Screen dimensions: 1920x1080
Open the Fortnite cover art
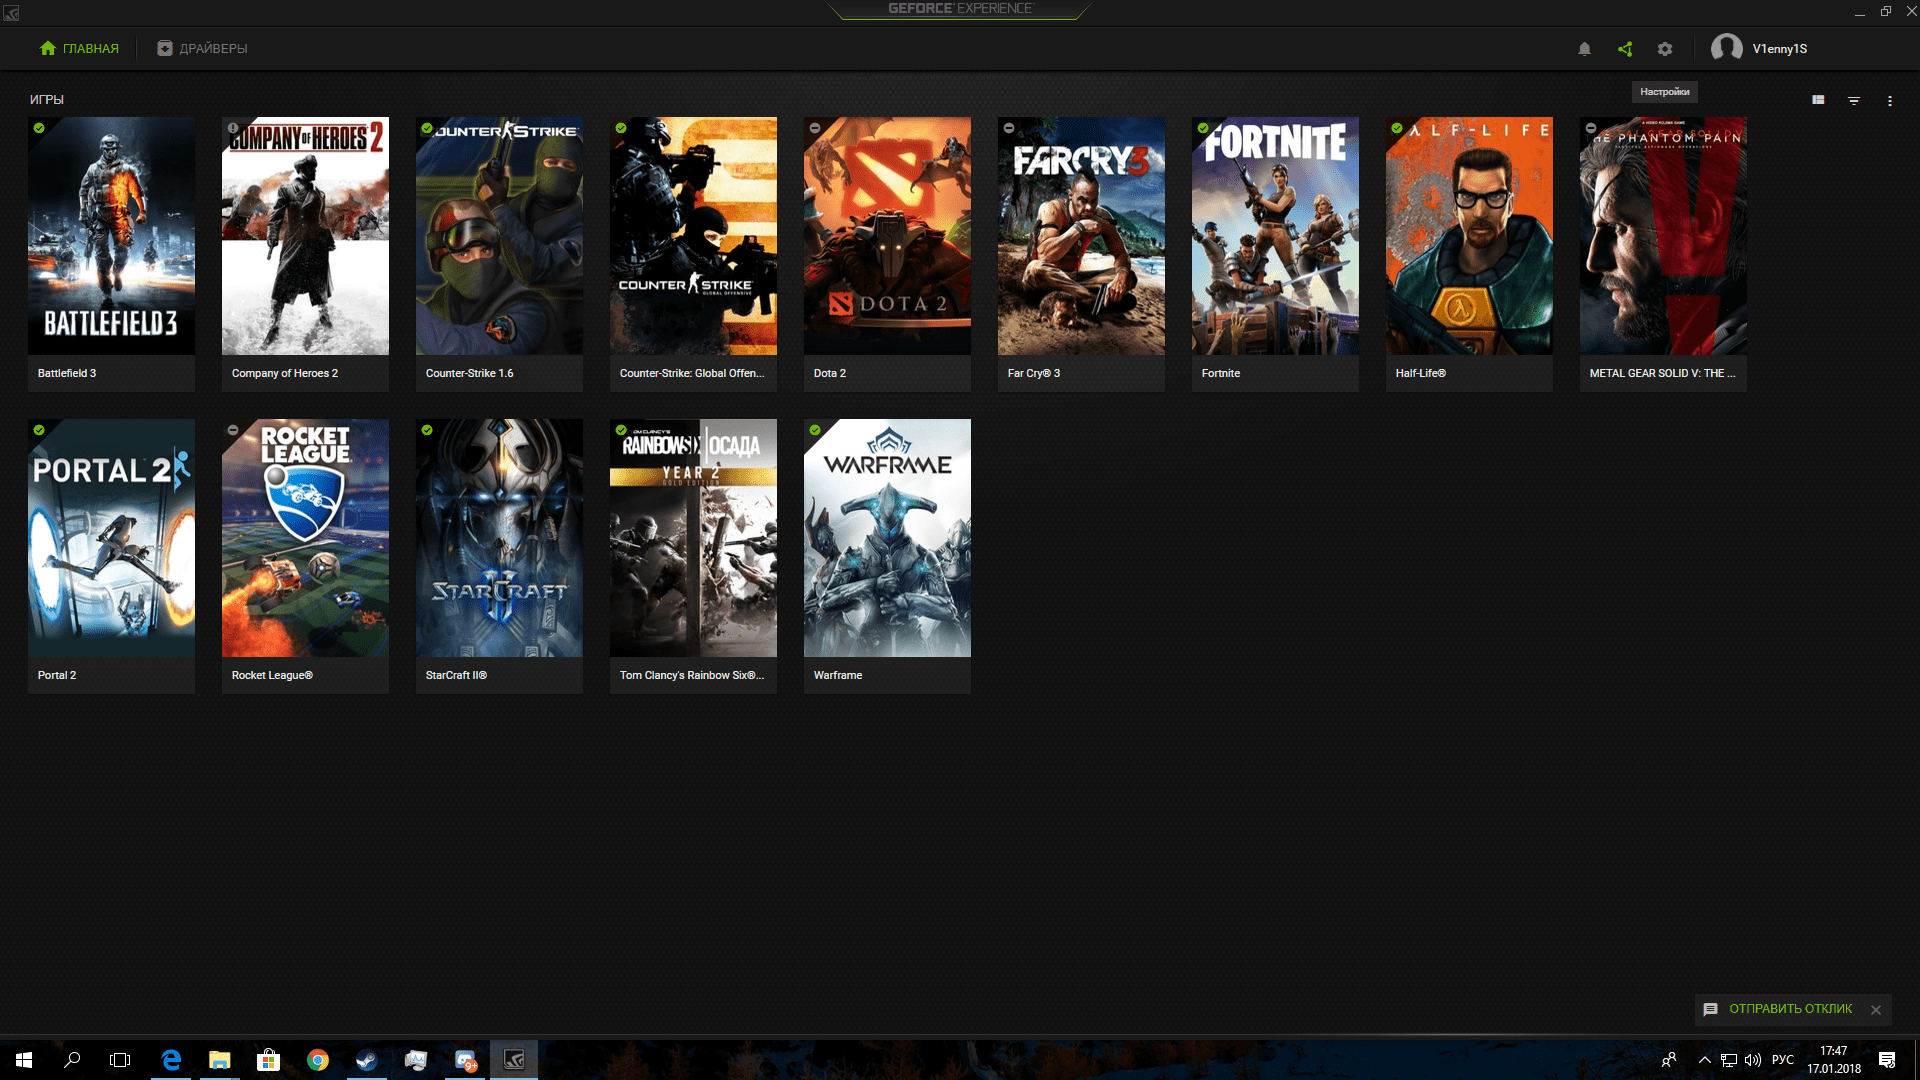click(x=1275, y=236)
